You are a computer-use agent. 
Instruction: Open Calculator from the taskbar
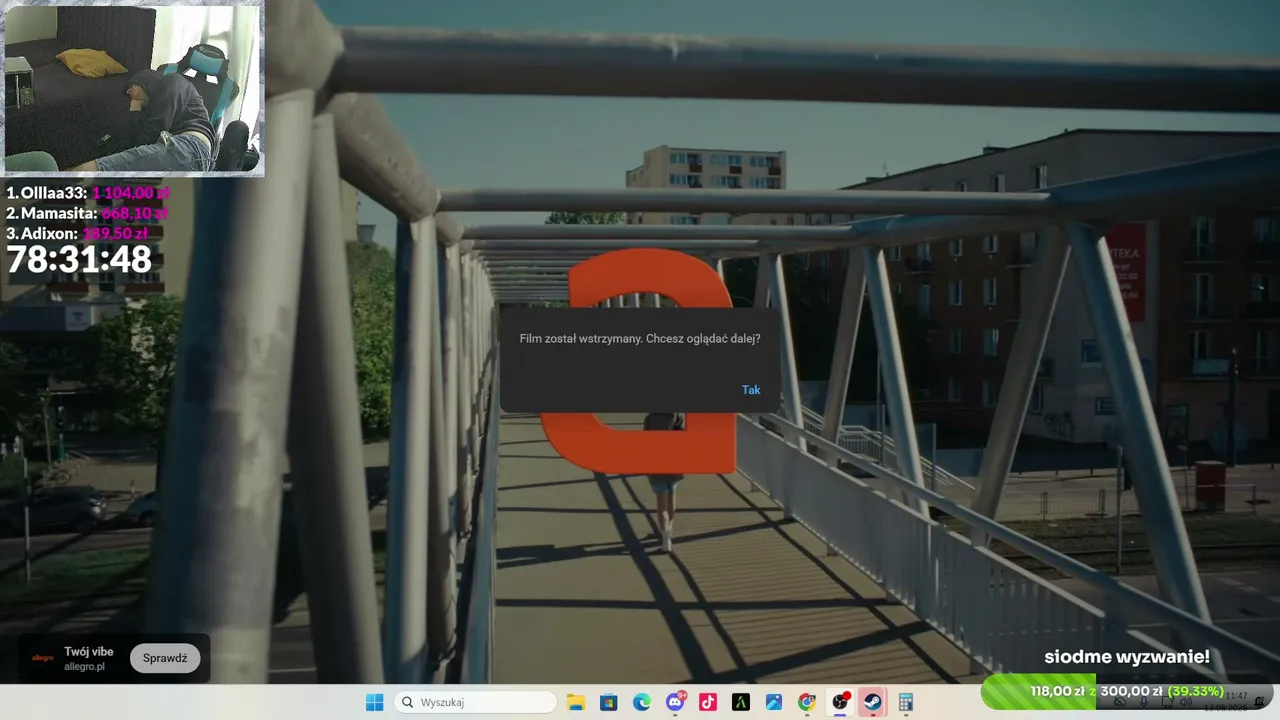coord(905,702)
